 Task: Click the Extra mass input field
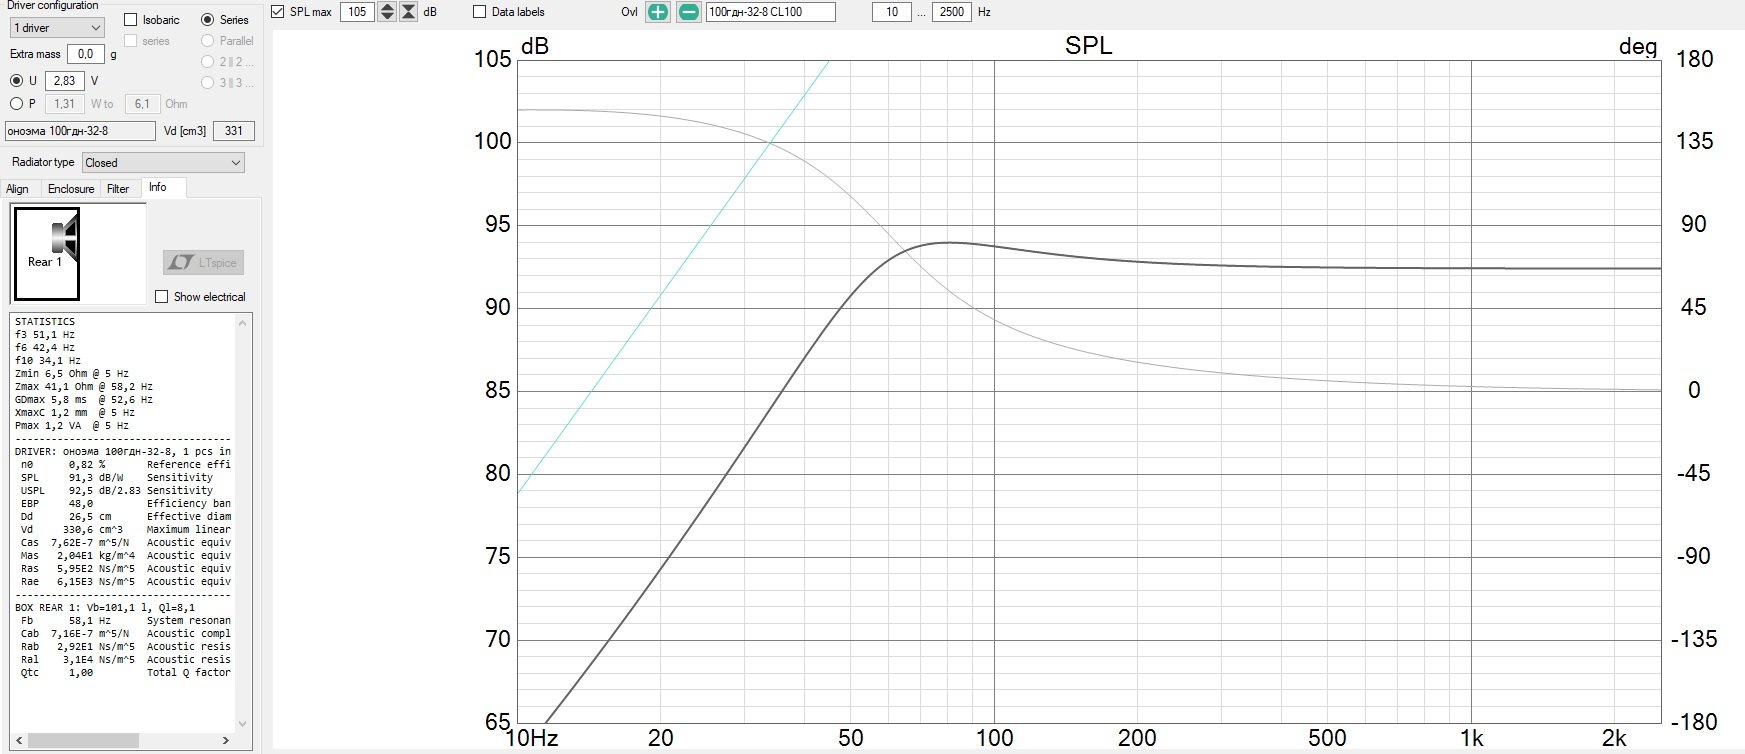click(86, 54)
